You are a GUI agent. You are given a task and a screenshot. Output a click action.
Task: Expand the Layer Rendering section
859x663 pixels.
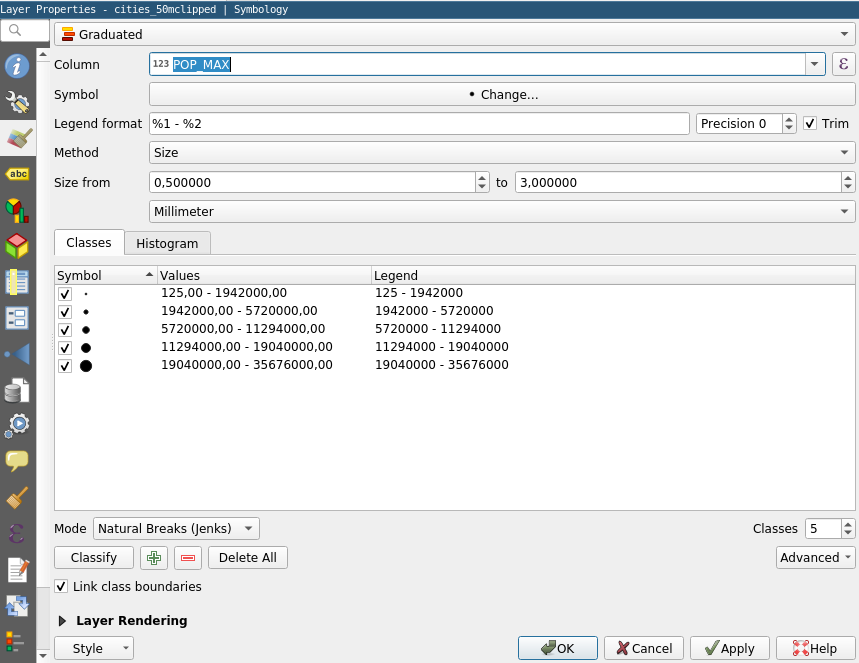pyautogui.click(x=63, y=621)
